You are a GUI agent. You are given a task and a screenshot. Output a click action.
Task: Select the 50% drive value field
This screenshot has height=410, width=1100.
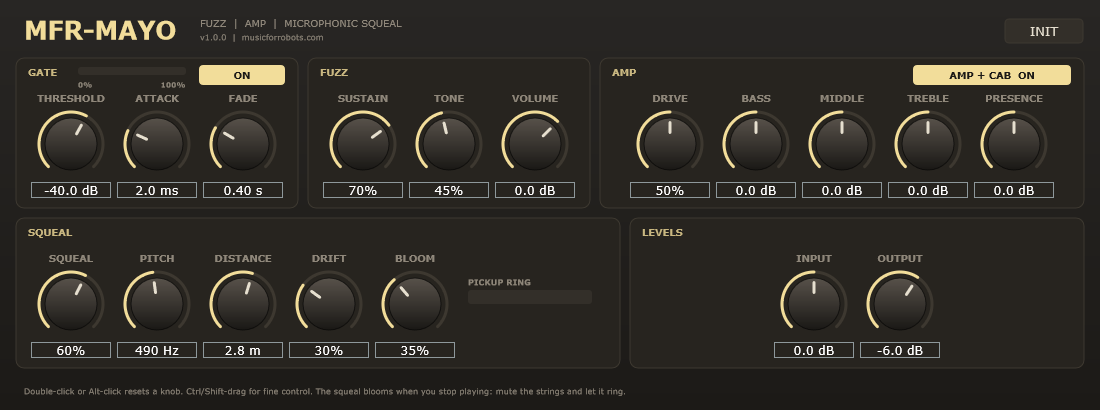[670, 190]
